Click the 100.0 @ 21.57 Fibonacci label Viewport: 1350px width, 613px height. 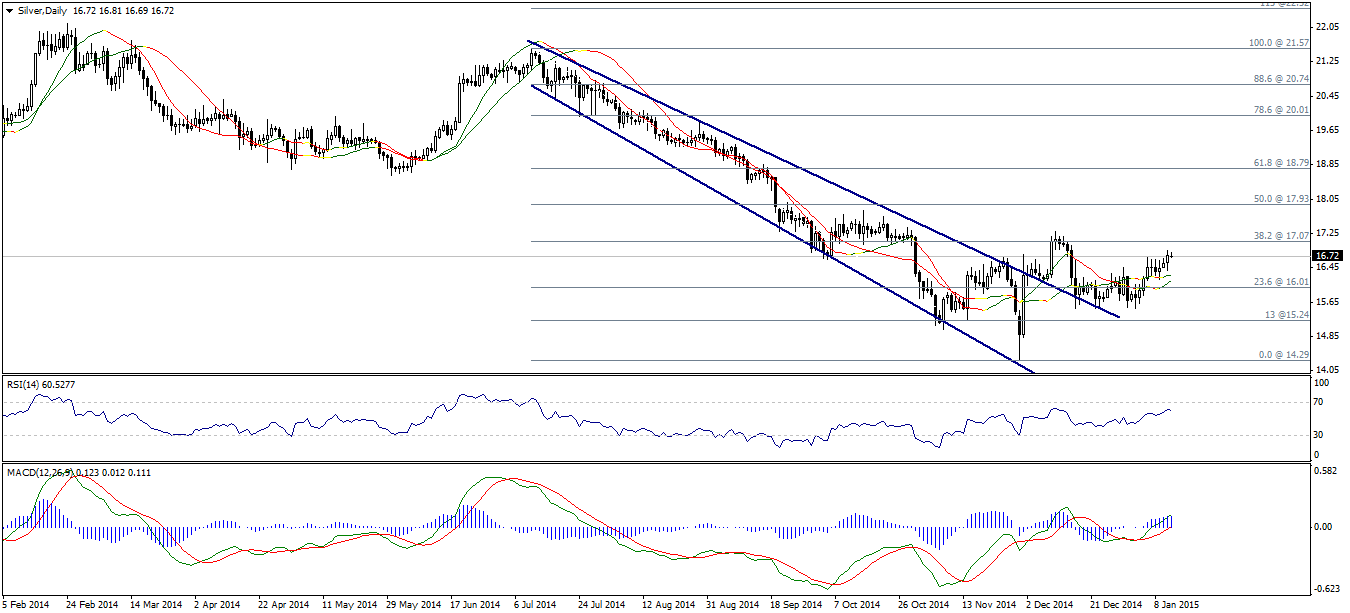(x=1279, y=43)
